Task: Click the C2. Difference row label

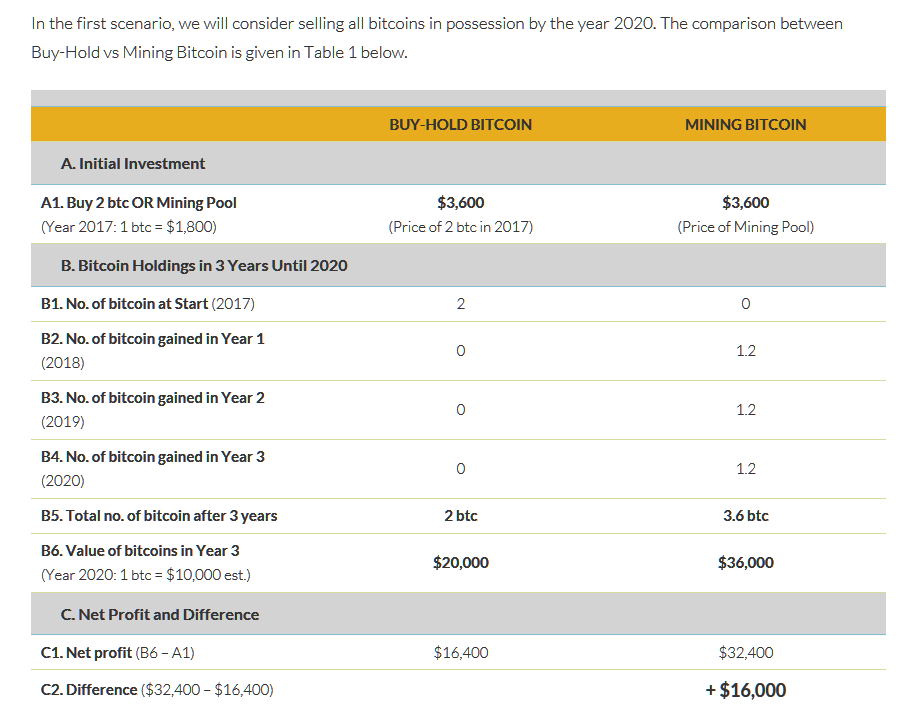Action: pos(157,689)
